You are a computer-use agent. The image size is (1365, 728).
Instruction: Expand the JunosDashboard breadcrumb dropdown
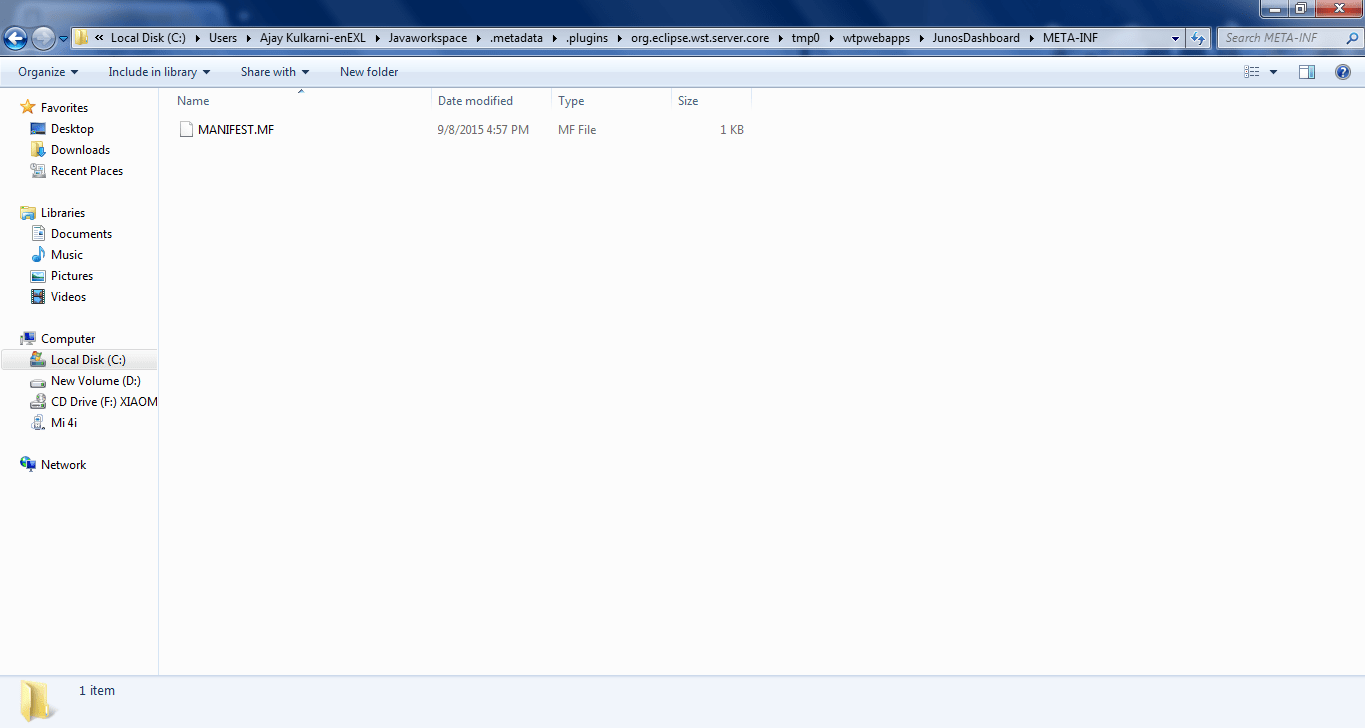(1029, 37)
